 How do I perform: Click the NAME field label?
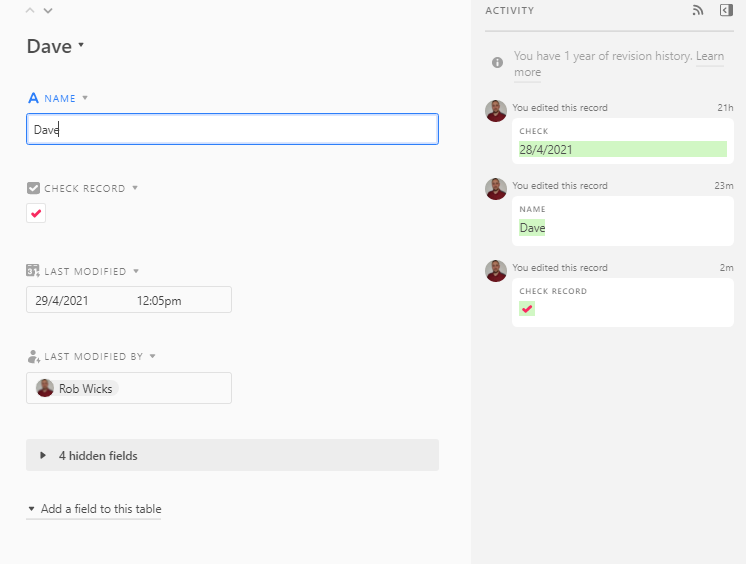click(x=60, y=99)
